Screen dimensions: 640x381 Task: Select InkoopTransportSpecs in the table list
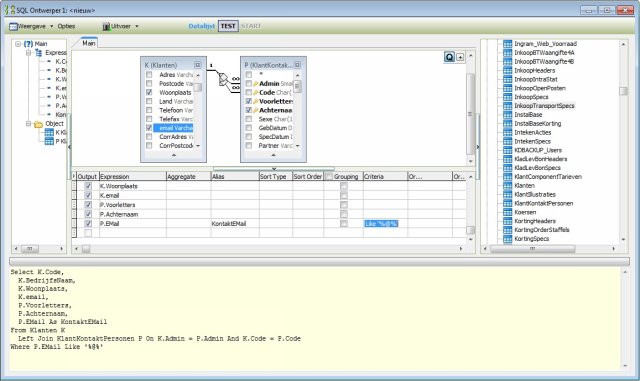544,106
